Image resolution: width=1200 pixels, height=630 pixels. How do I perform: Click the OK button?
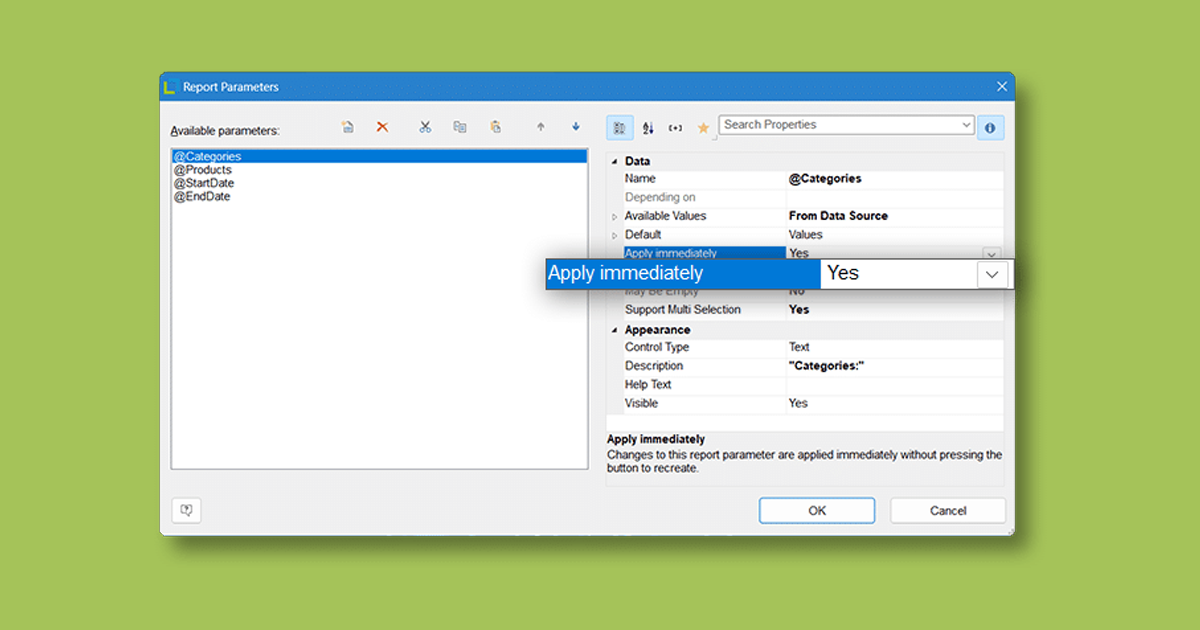click(816, 510)
